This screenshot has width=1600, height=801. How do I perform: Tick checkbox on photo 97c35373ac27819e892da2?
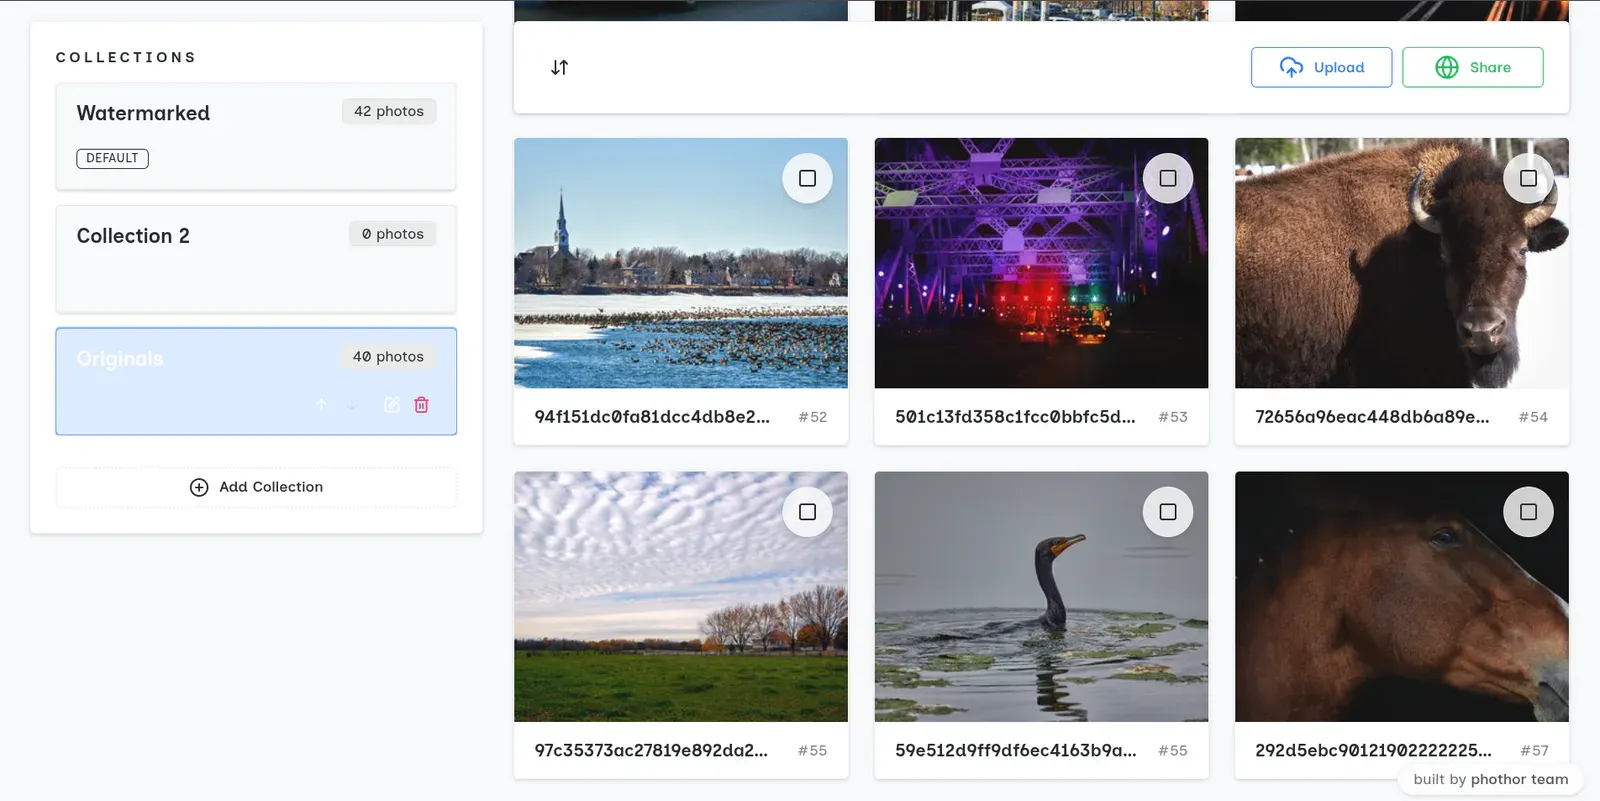[x=807, y=512]
